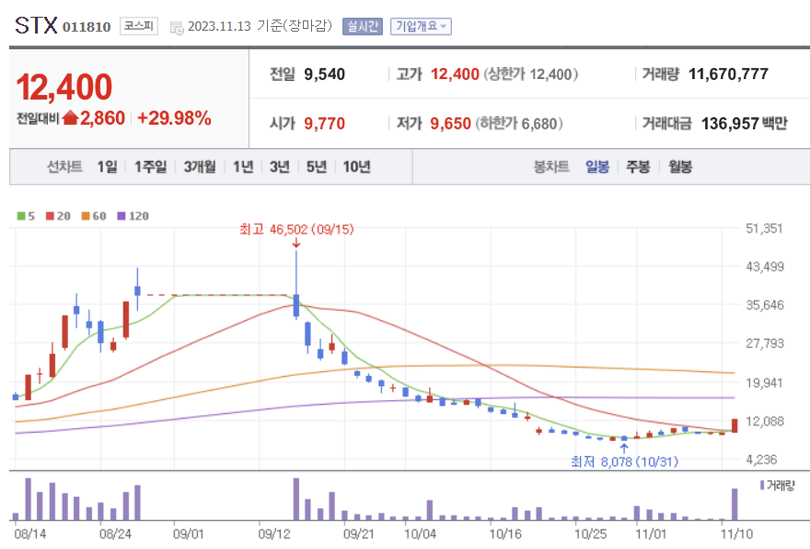The image size is (810, 549).
Task: Click the last red candlestick at 11/13
Action: click(735, 426)
